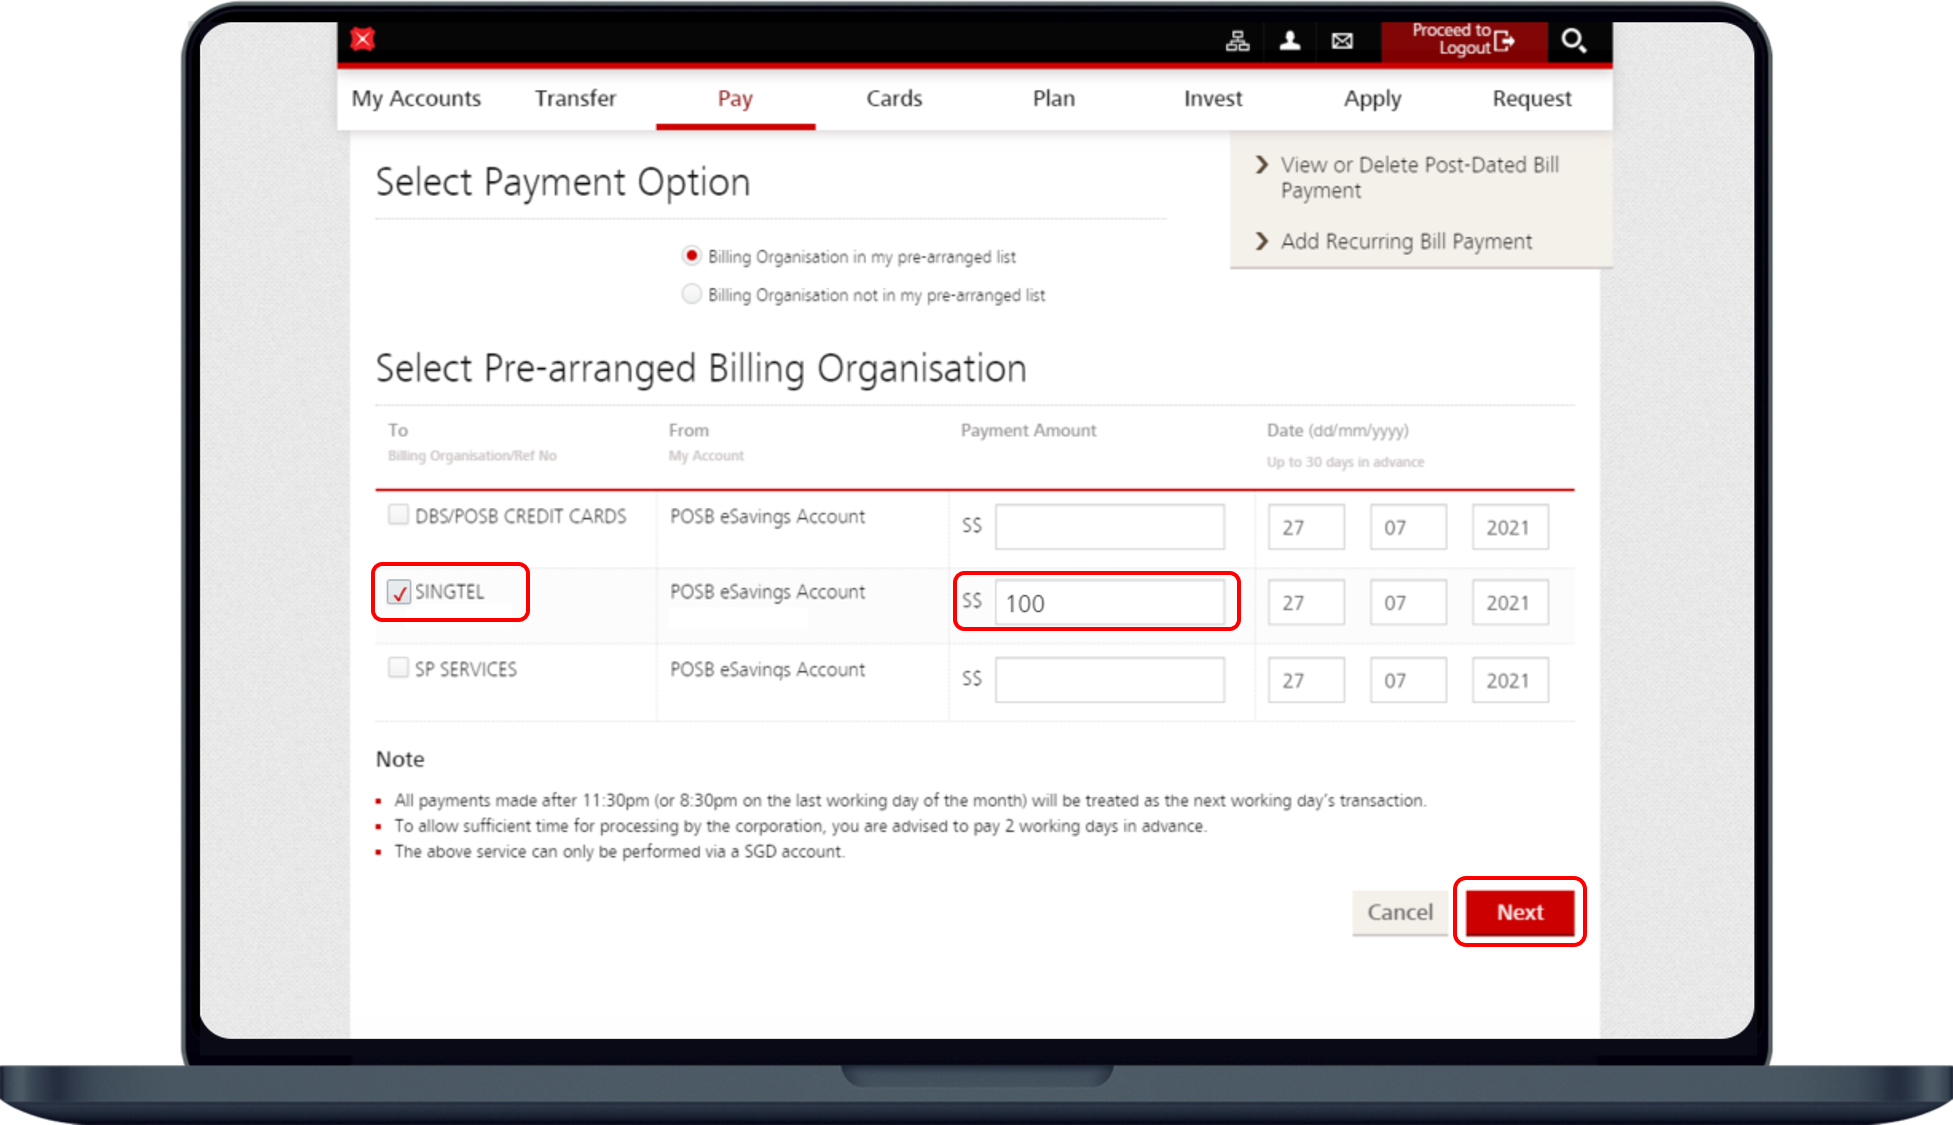Open the My Accounts menu

click(x=416, y=98)
